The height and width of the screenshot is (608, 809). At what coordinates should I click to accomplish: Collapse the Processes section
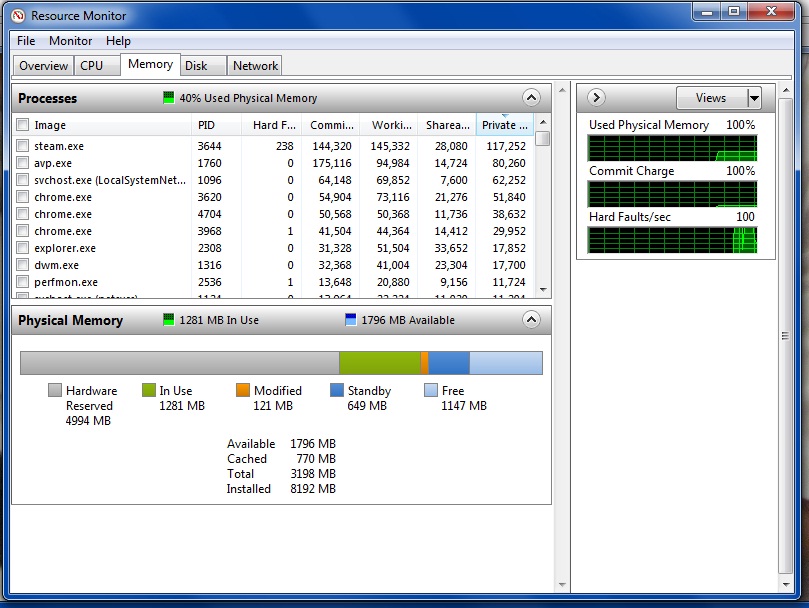pyautogui.click(x=531, y=98)
